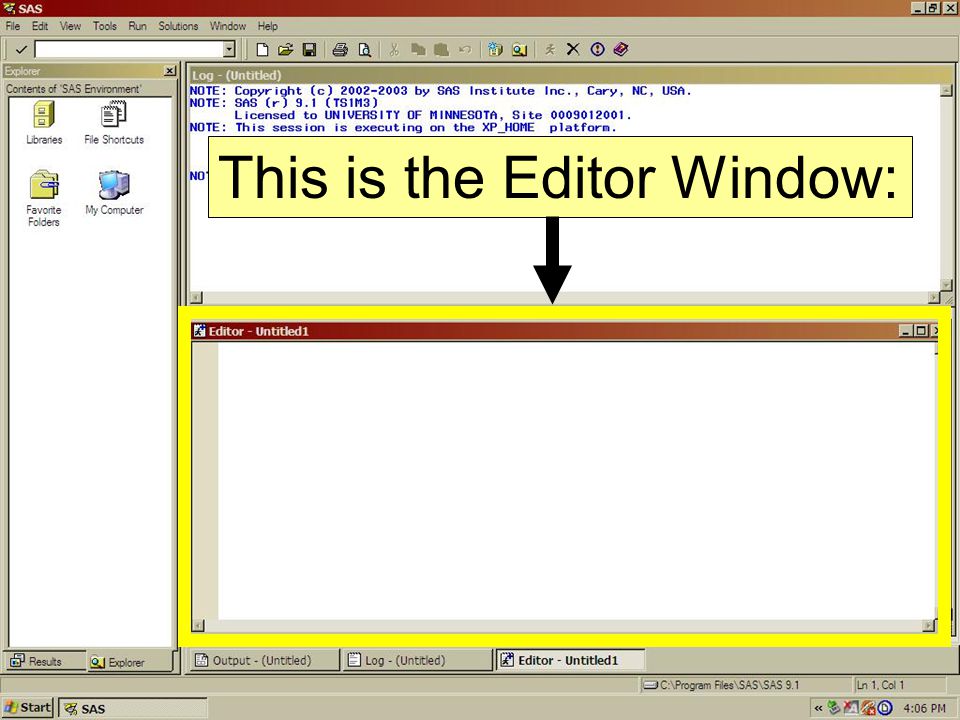960x720 pixels.
Task: Click the SAS taskbar button
Action: pyautogui.click(x=133, y=708)
